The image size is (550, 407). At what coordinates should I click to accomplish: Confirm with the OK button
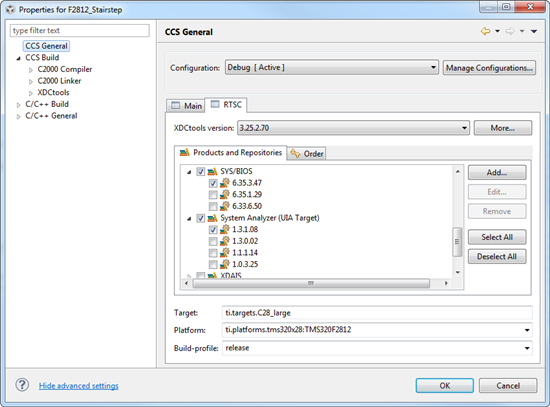[x=444, y=386]
